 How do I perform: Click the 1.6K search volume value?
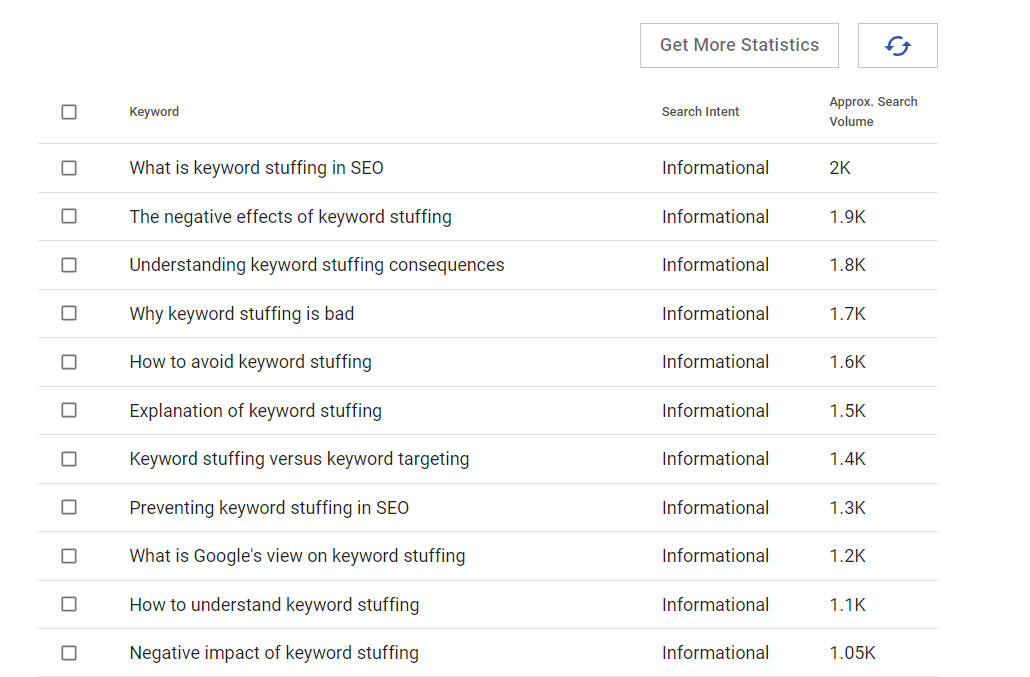[x=847, y=362]
